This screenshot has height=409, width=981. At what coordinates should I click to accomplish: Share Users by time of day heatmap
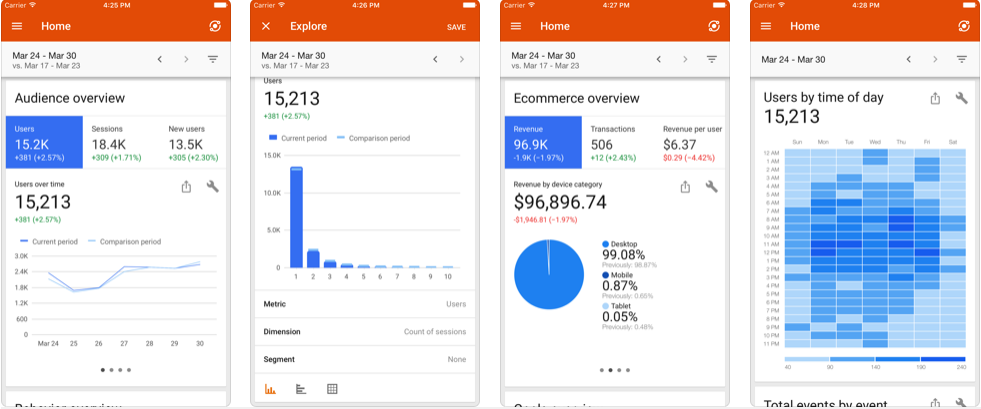pos(935,98)
